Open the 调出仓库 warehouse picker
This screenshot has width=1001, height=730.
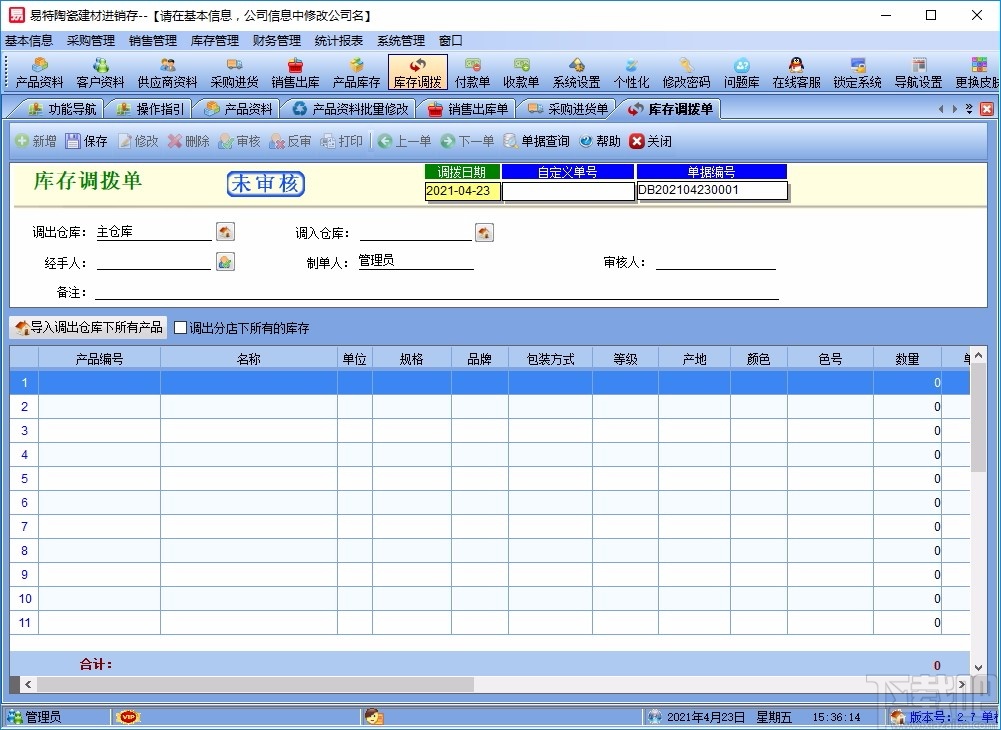[x=225, y=231]
